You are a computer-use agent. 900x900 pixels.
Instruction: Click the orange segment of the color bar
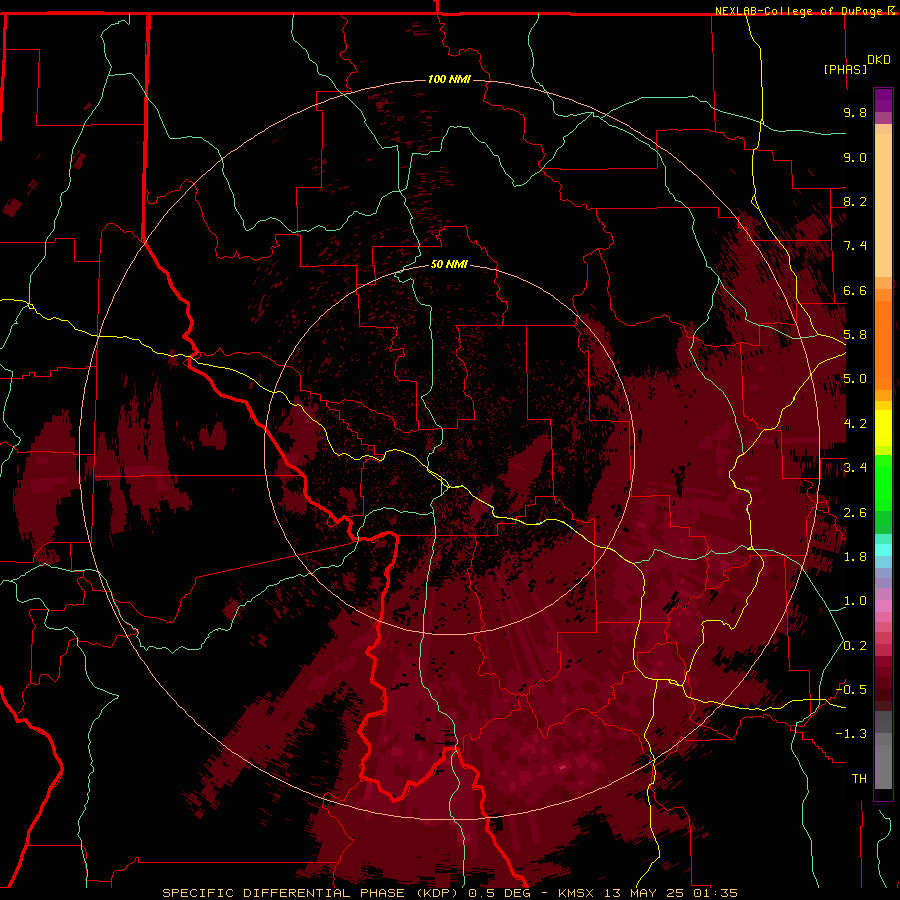pyautogui.click(x=883, y=344)
